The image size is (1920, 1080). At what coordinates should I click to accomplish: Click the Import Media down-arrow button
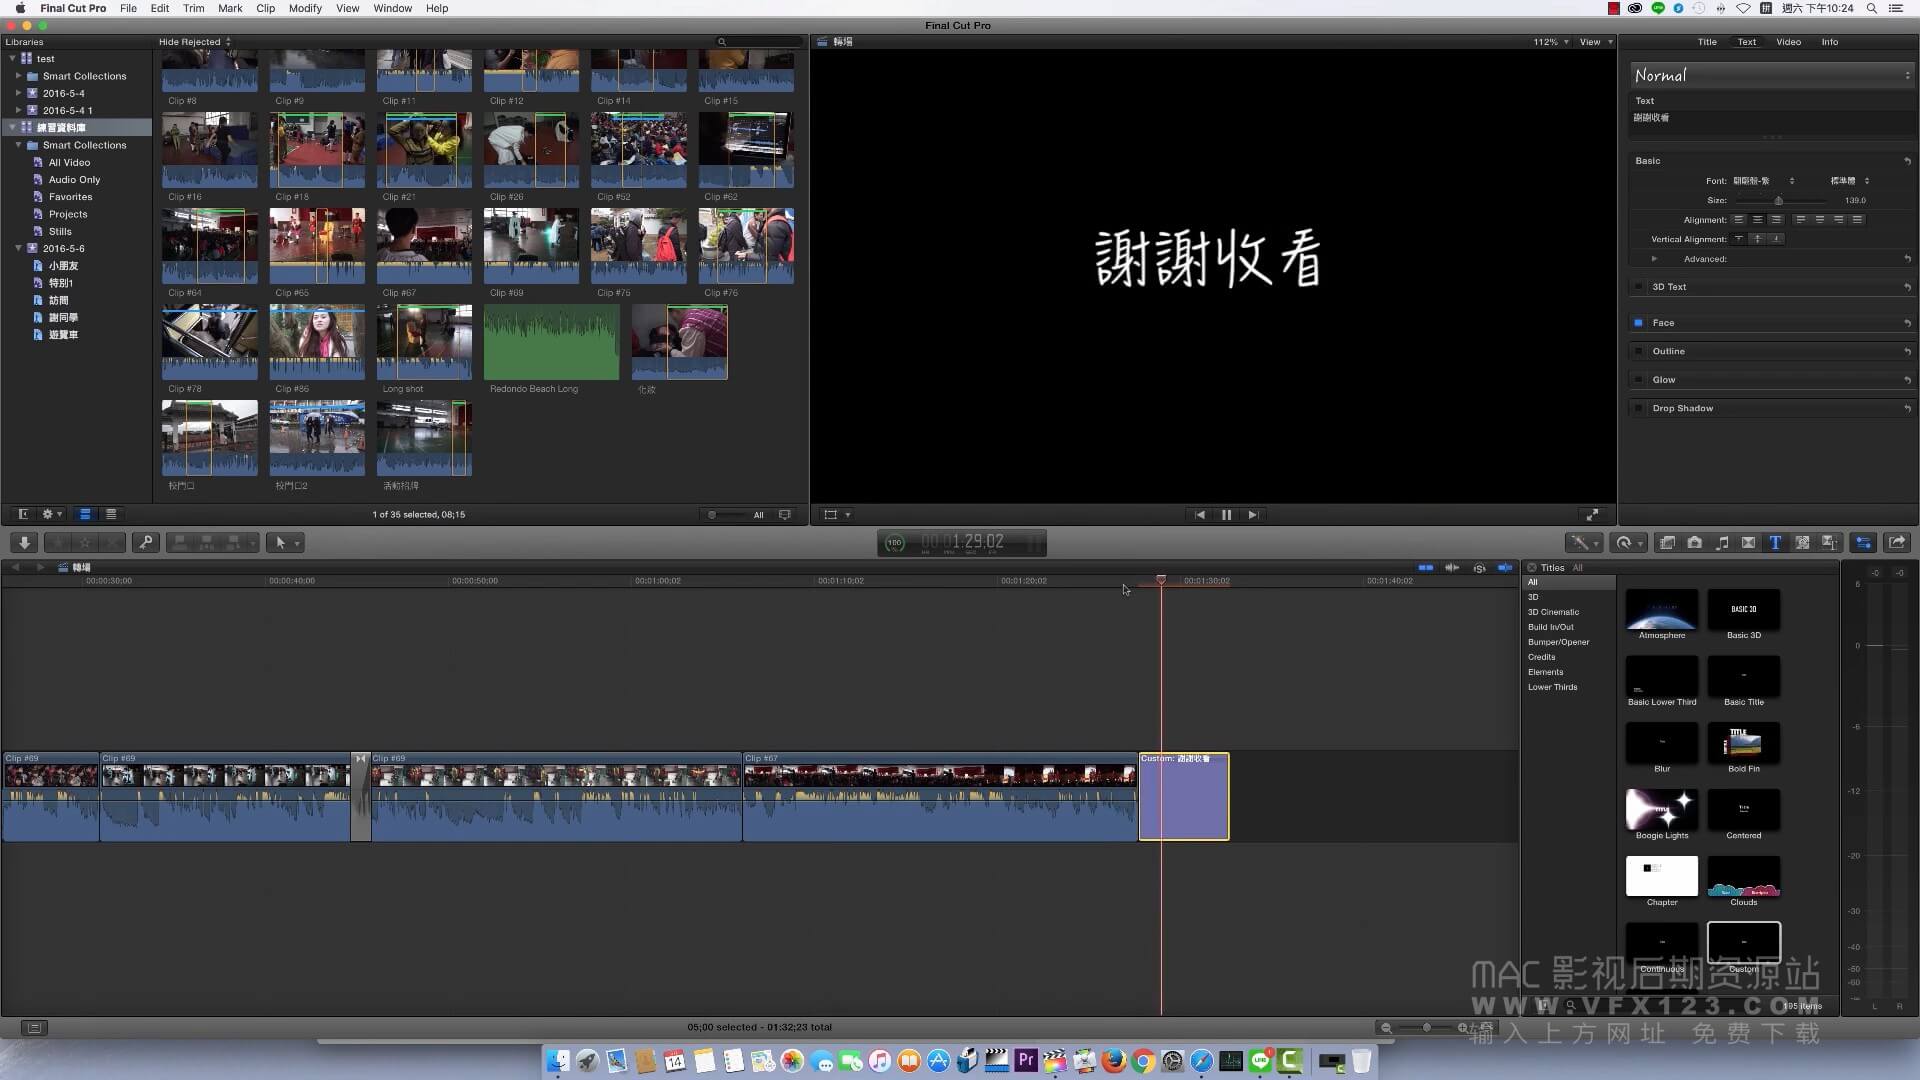click(x=24, y=542)
